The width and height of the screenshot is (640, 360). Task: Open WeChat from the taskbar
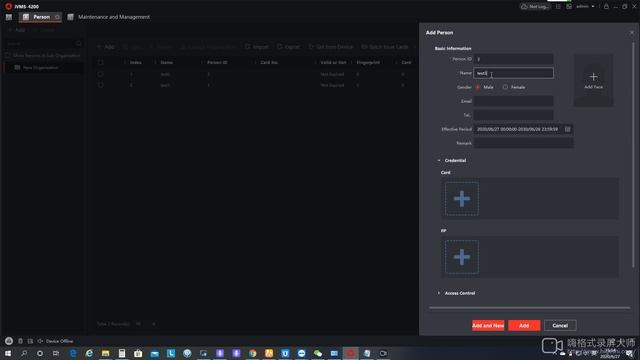[318, 353]
